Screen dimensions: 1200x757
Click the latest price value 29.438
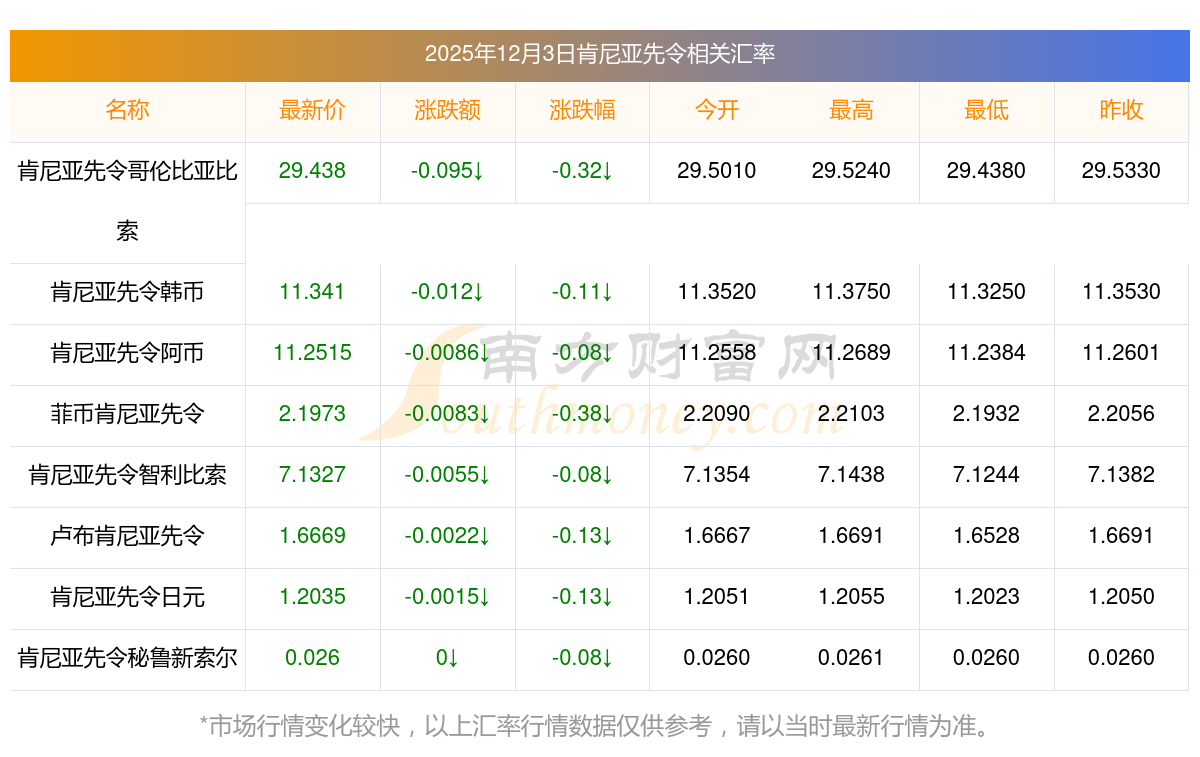tap(312, 171)
